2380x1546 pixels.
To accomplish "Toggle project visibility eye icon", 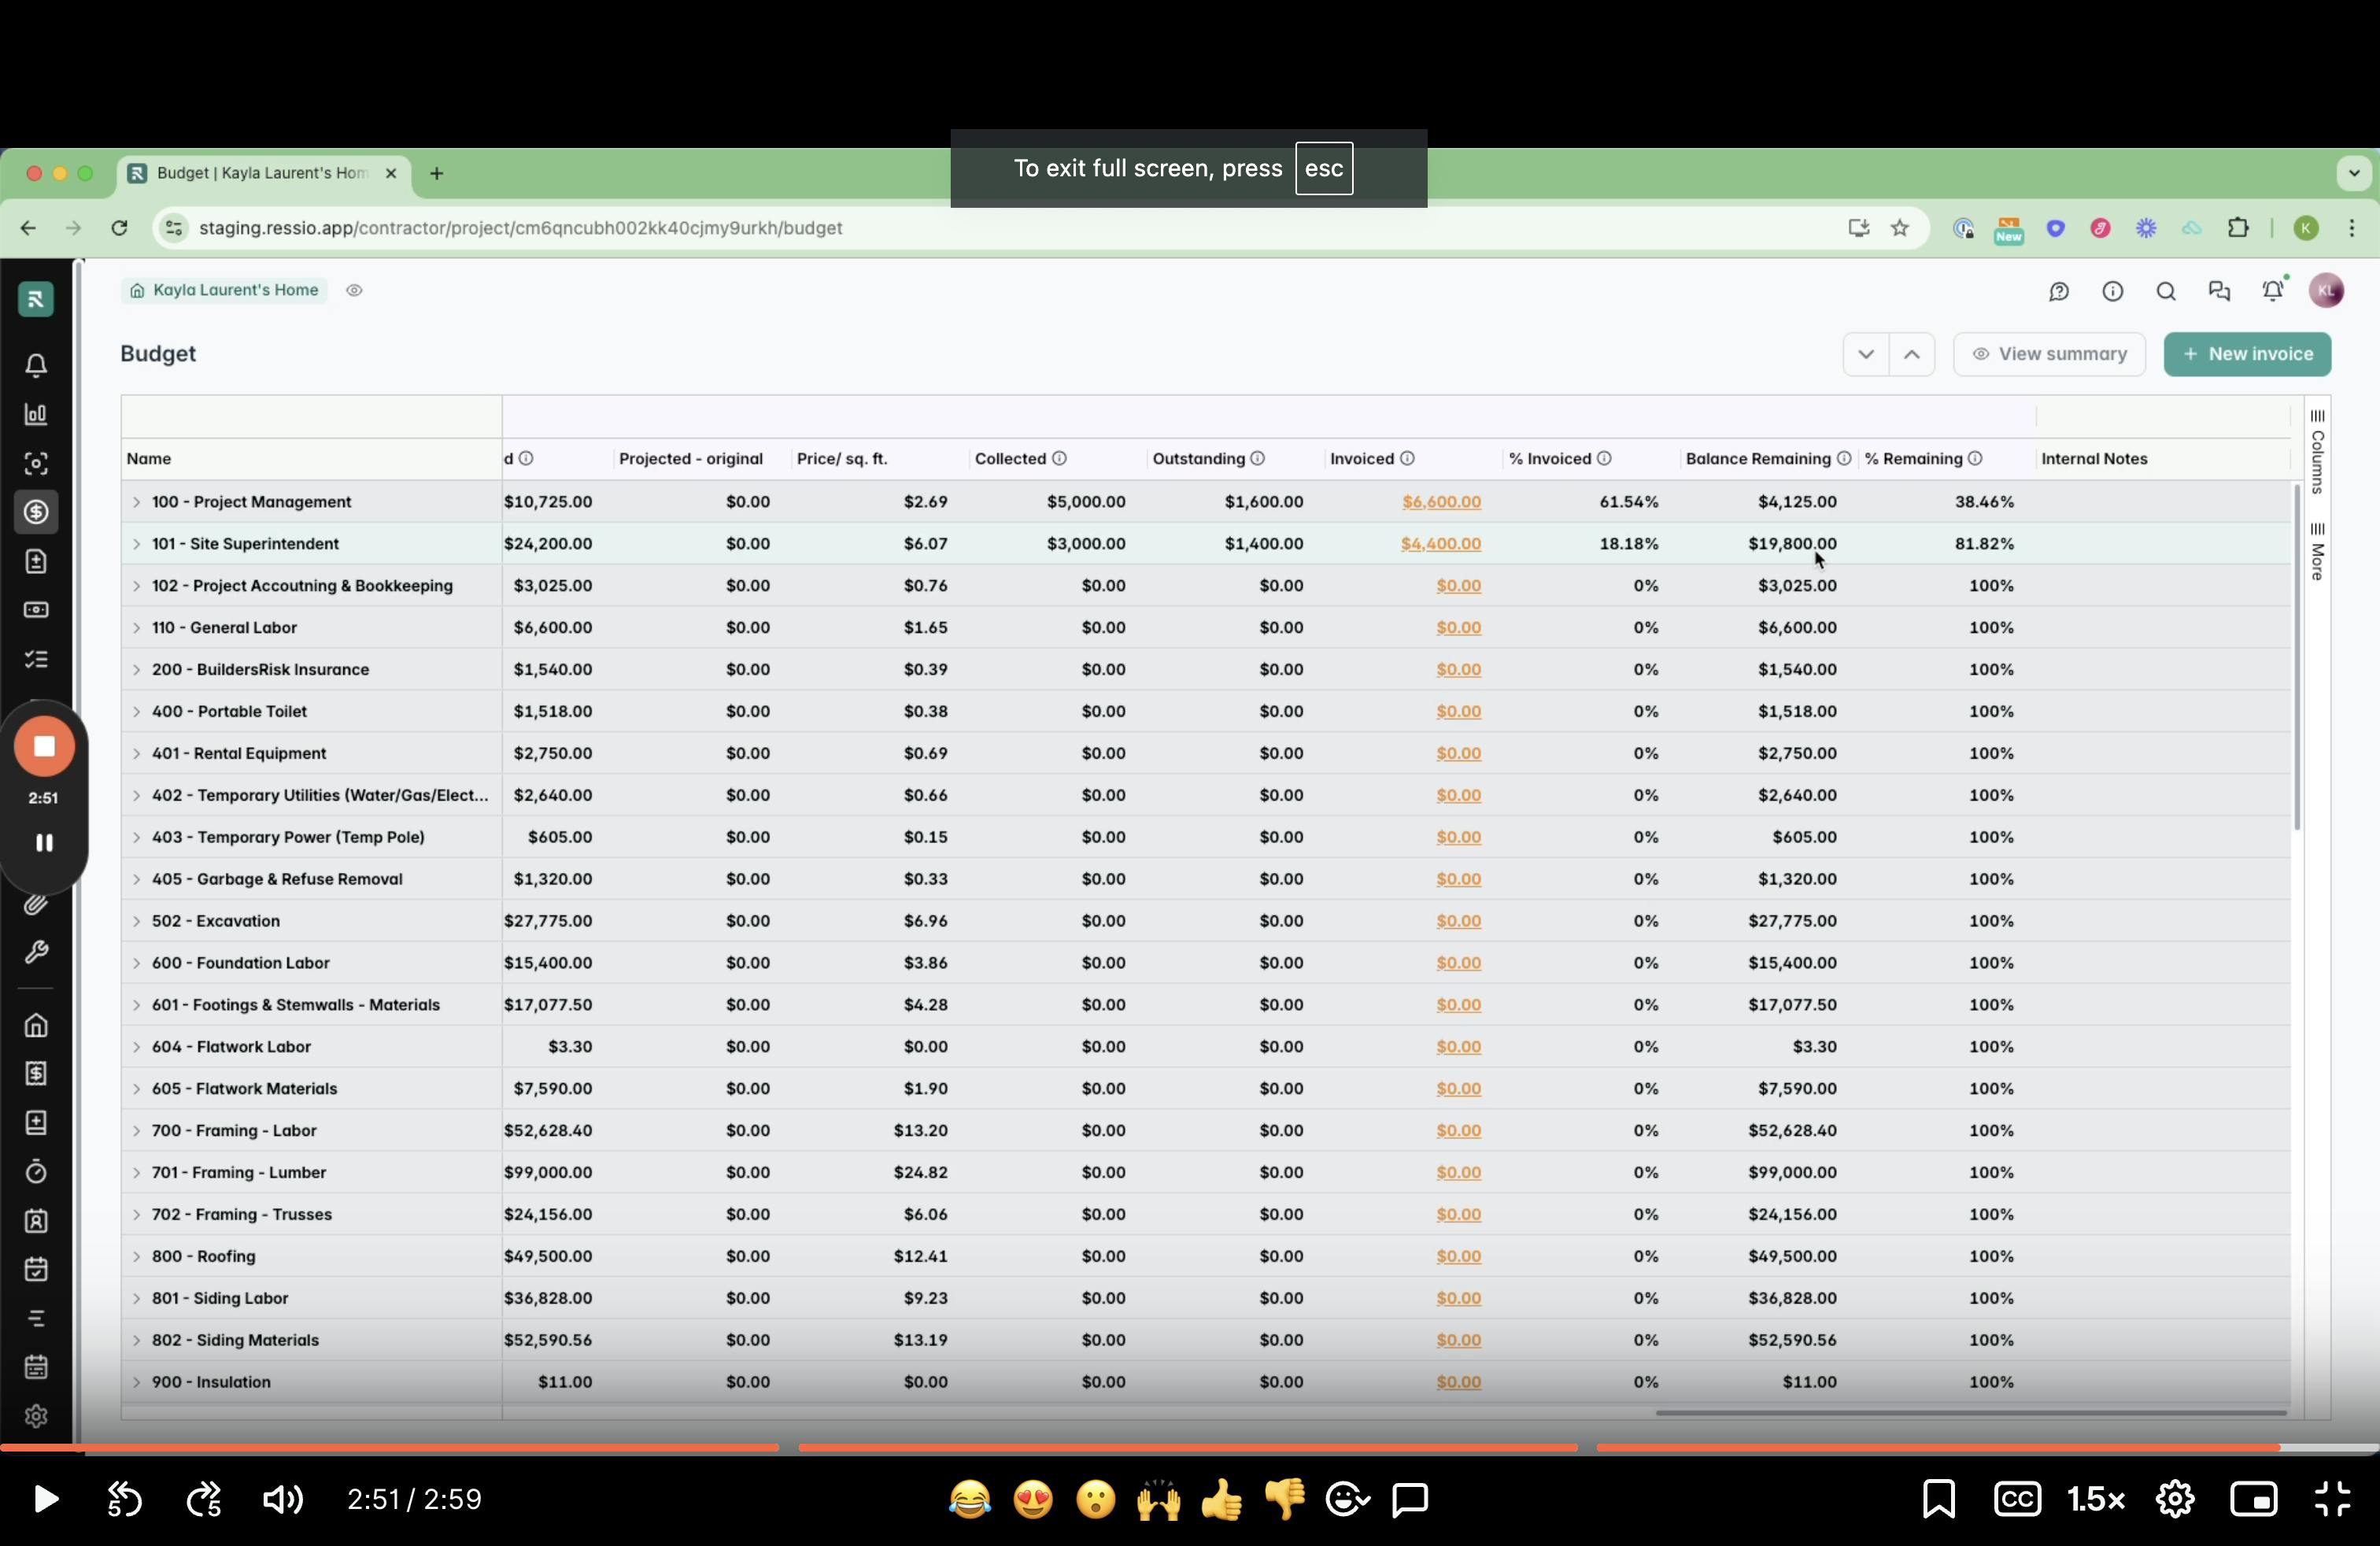I will point(354,290).
